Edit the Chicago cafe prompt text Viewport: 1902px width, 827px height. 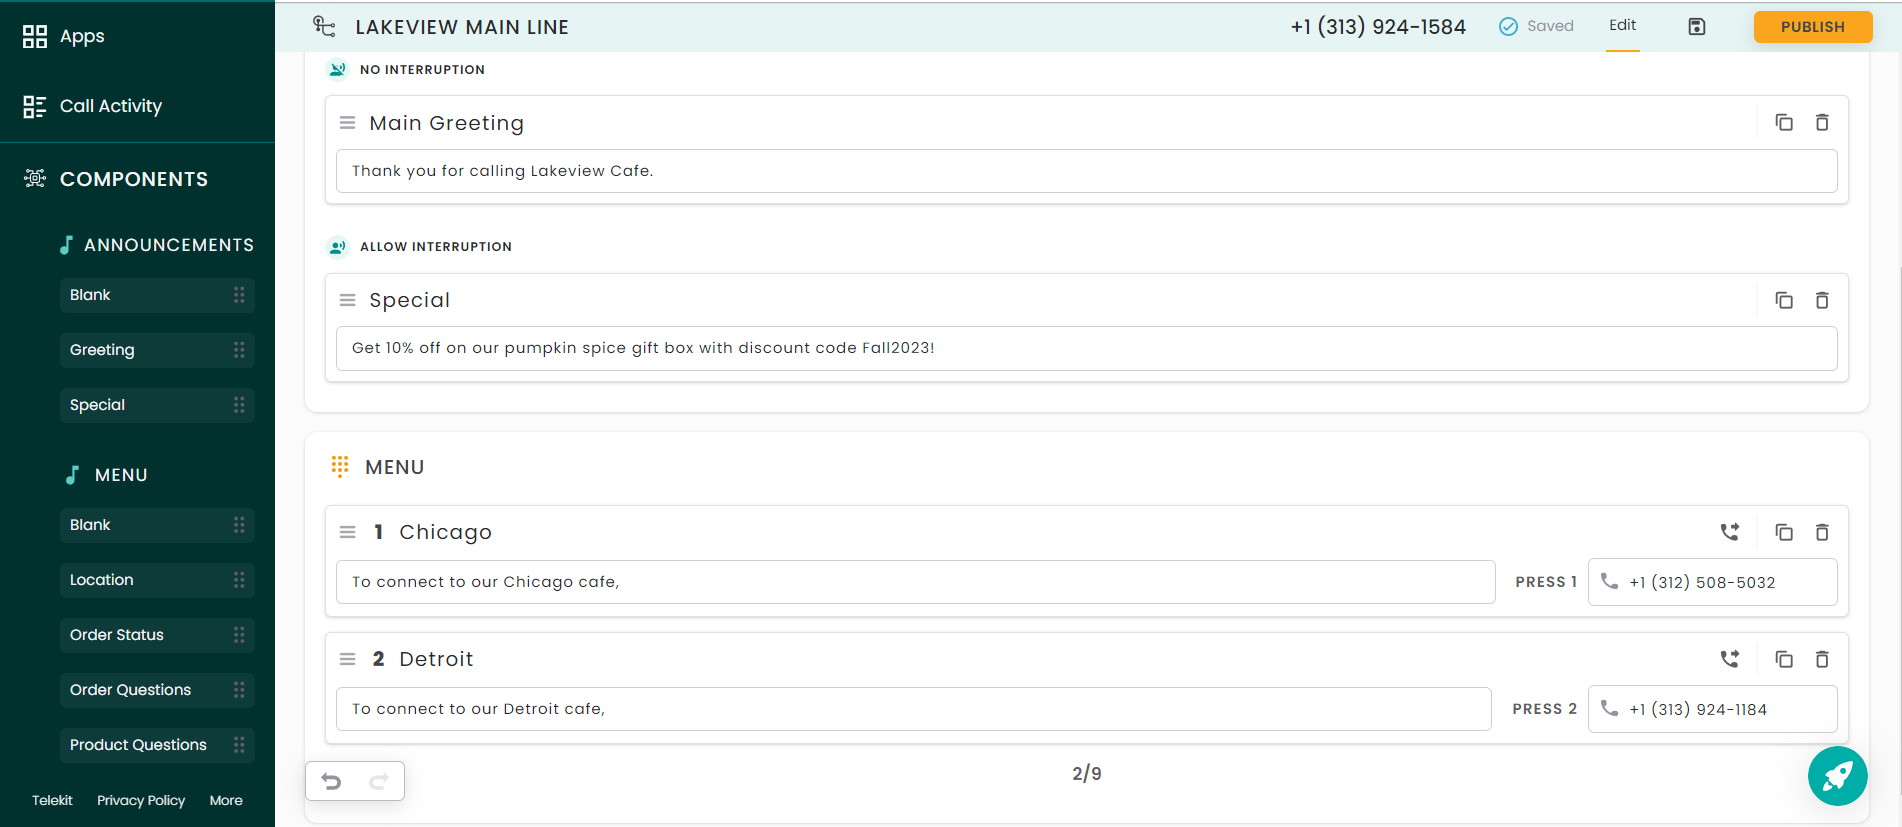pyautogui.click(x=915, y=582)
